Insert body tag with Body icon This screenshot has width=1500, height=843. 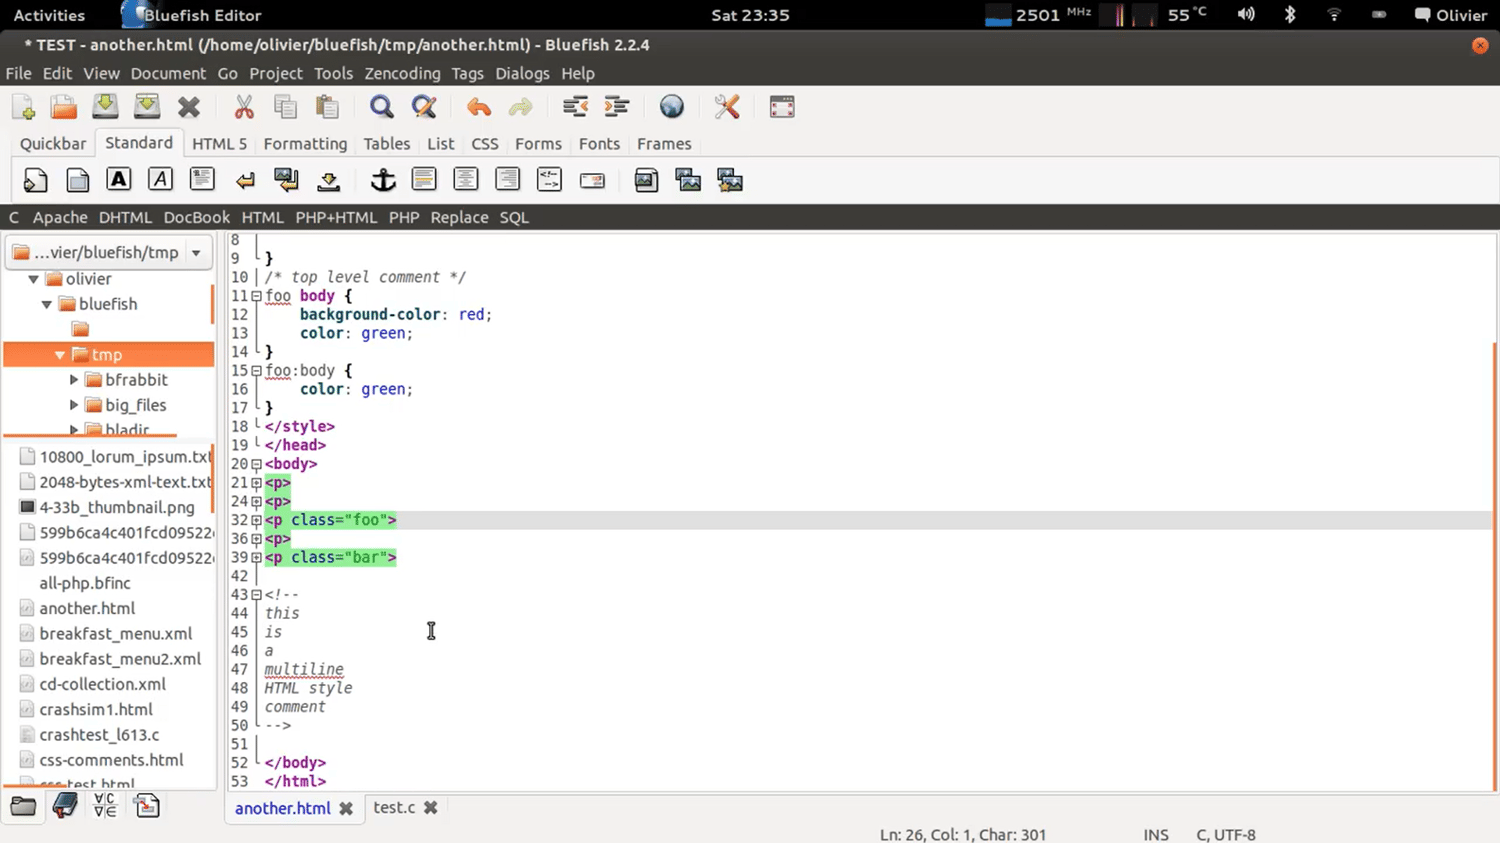(77, 180)
